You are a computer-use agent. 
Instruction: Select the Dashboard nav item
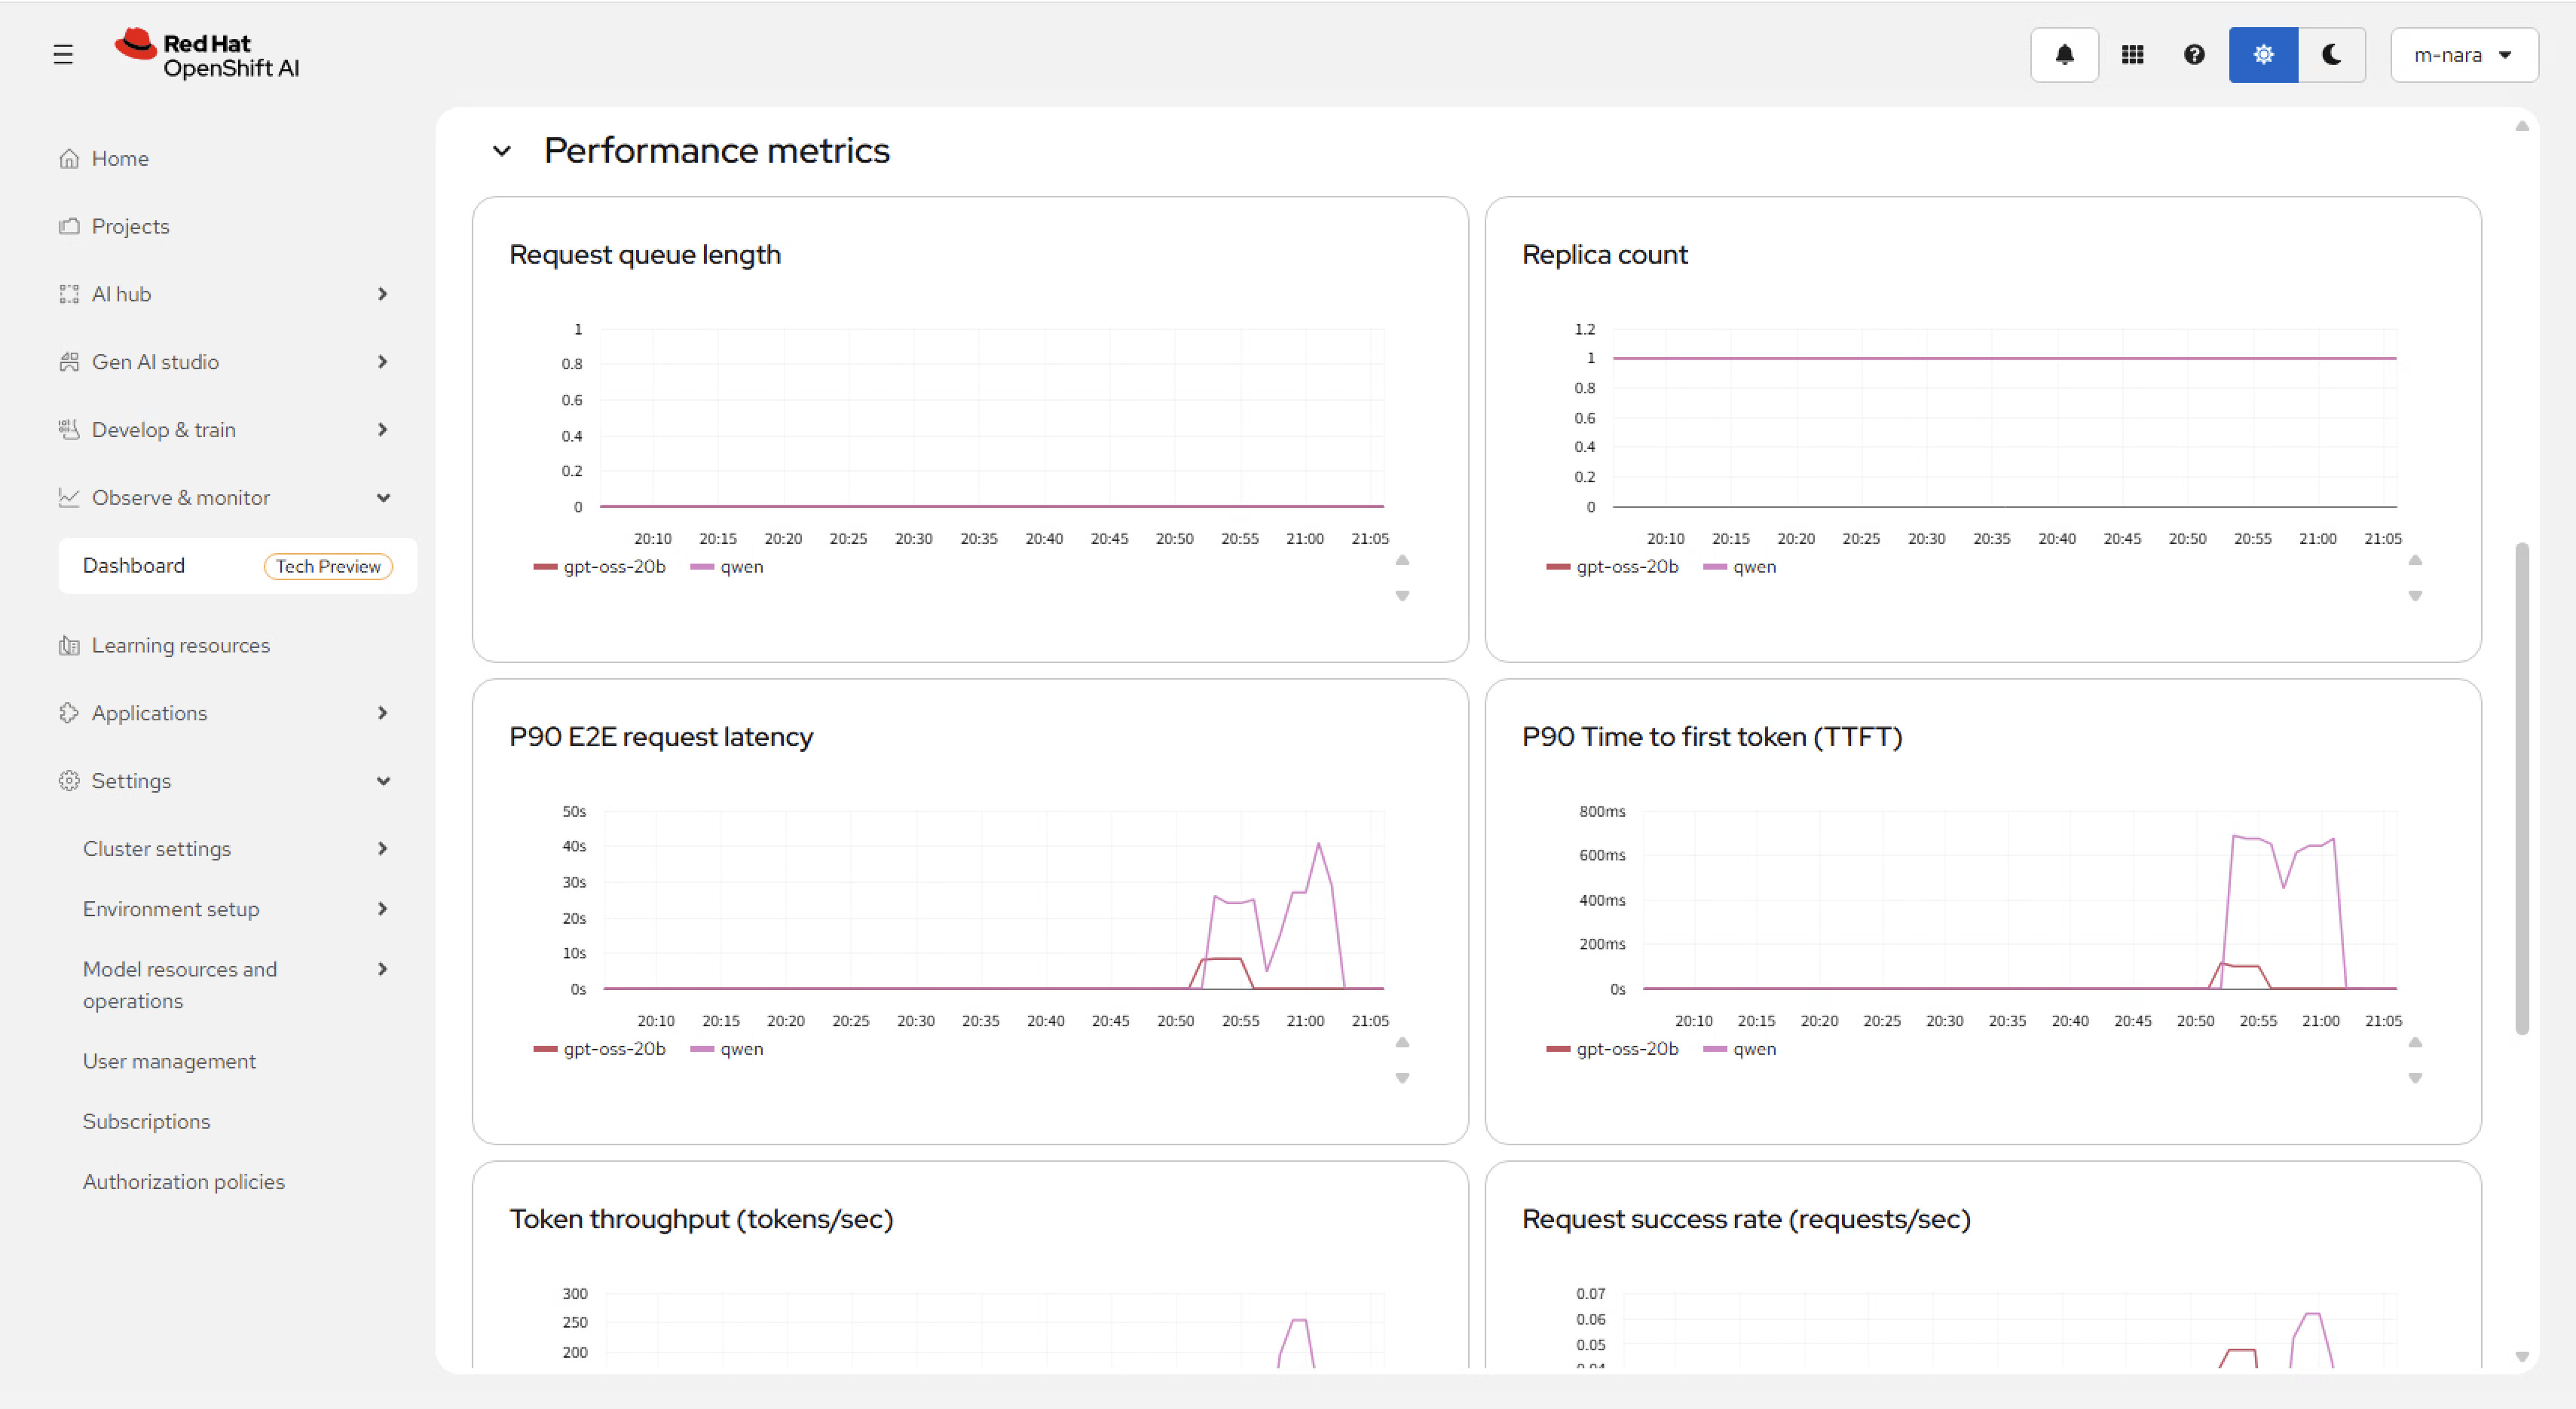pyautogui.click(x=237, y=566)
